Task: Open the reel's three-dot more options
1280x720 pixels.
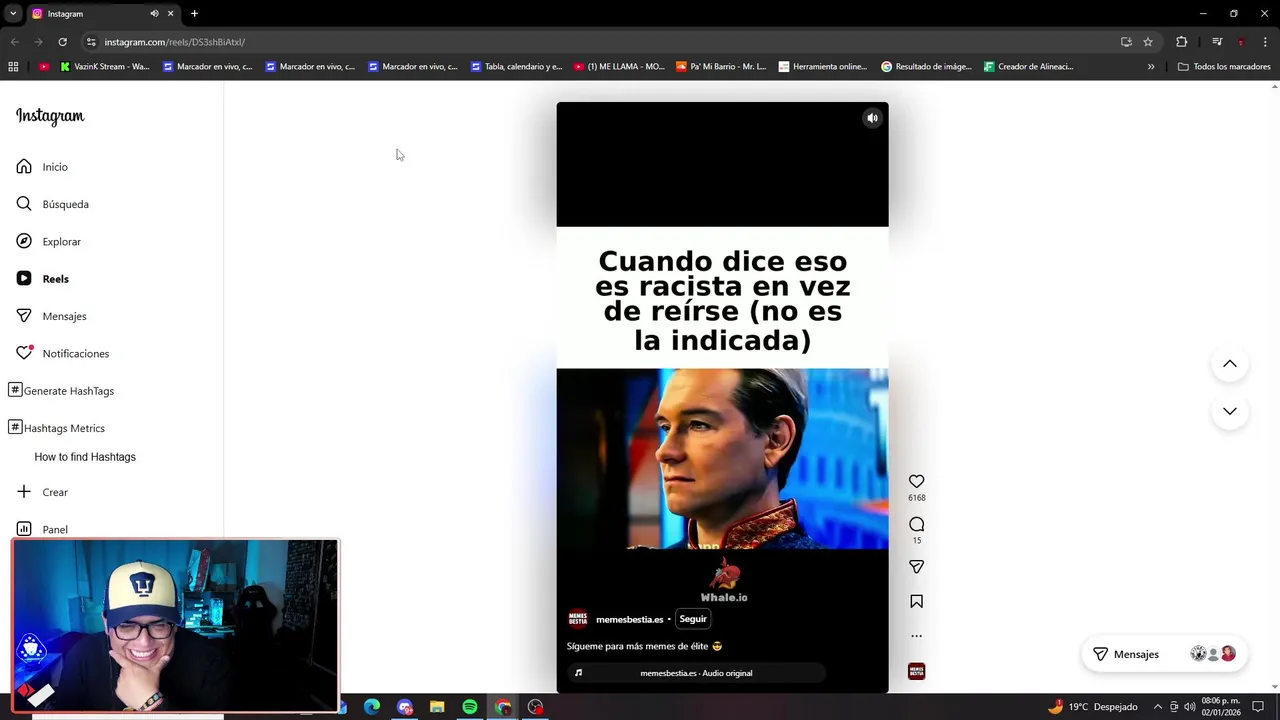Action: [916, 636]
